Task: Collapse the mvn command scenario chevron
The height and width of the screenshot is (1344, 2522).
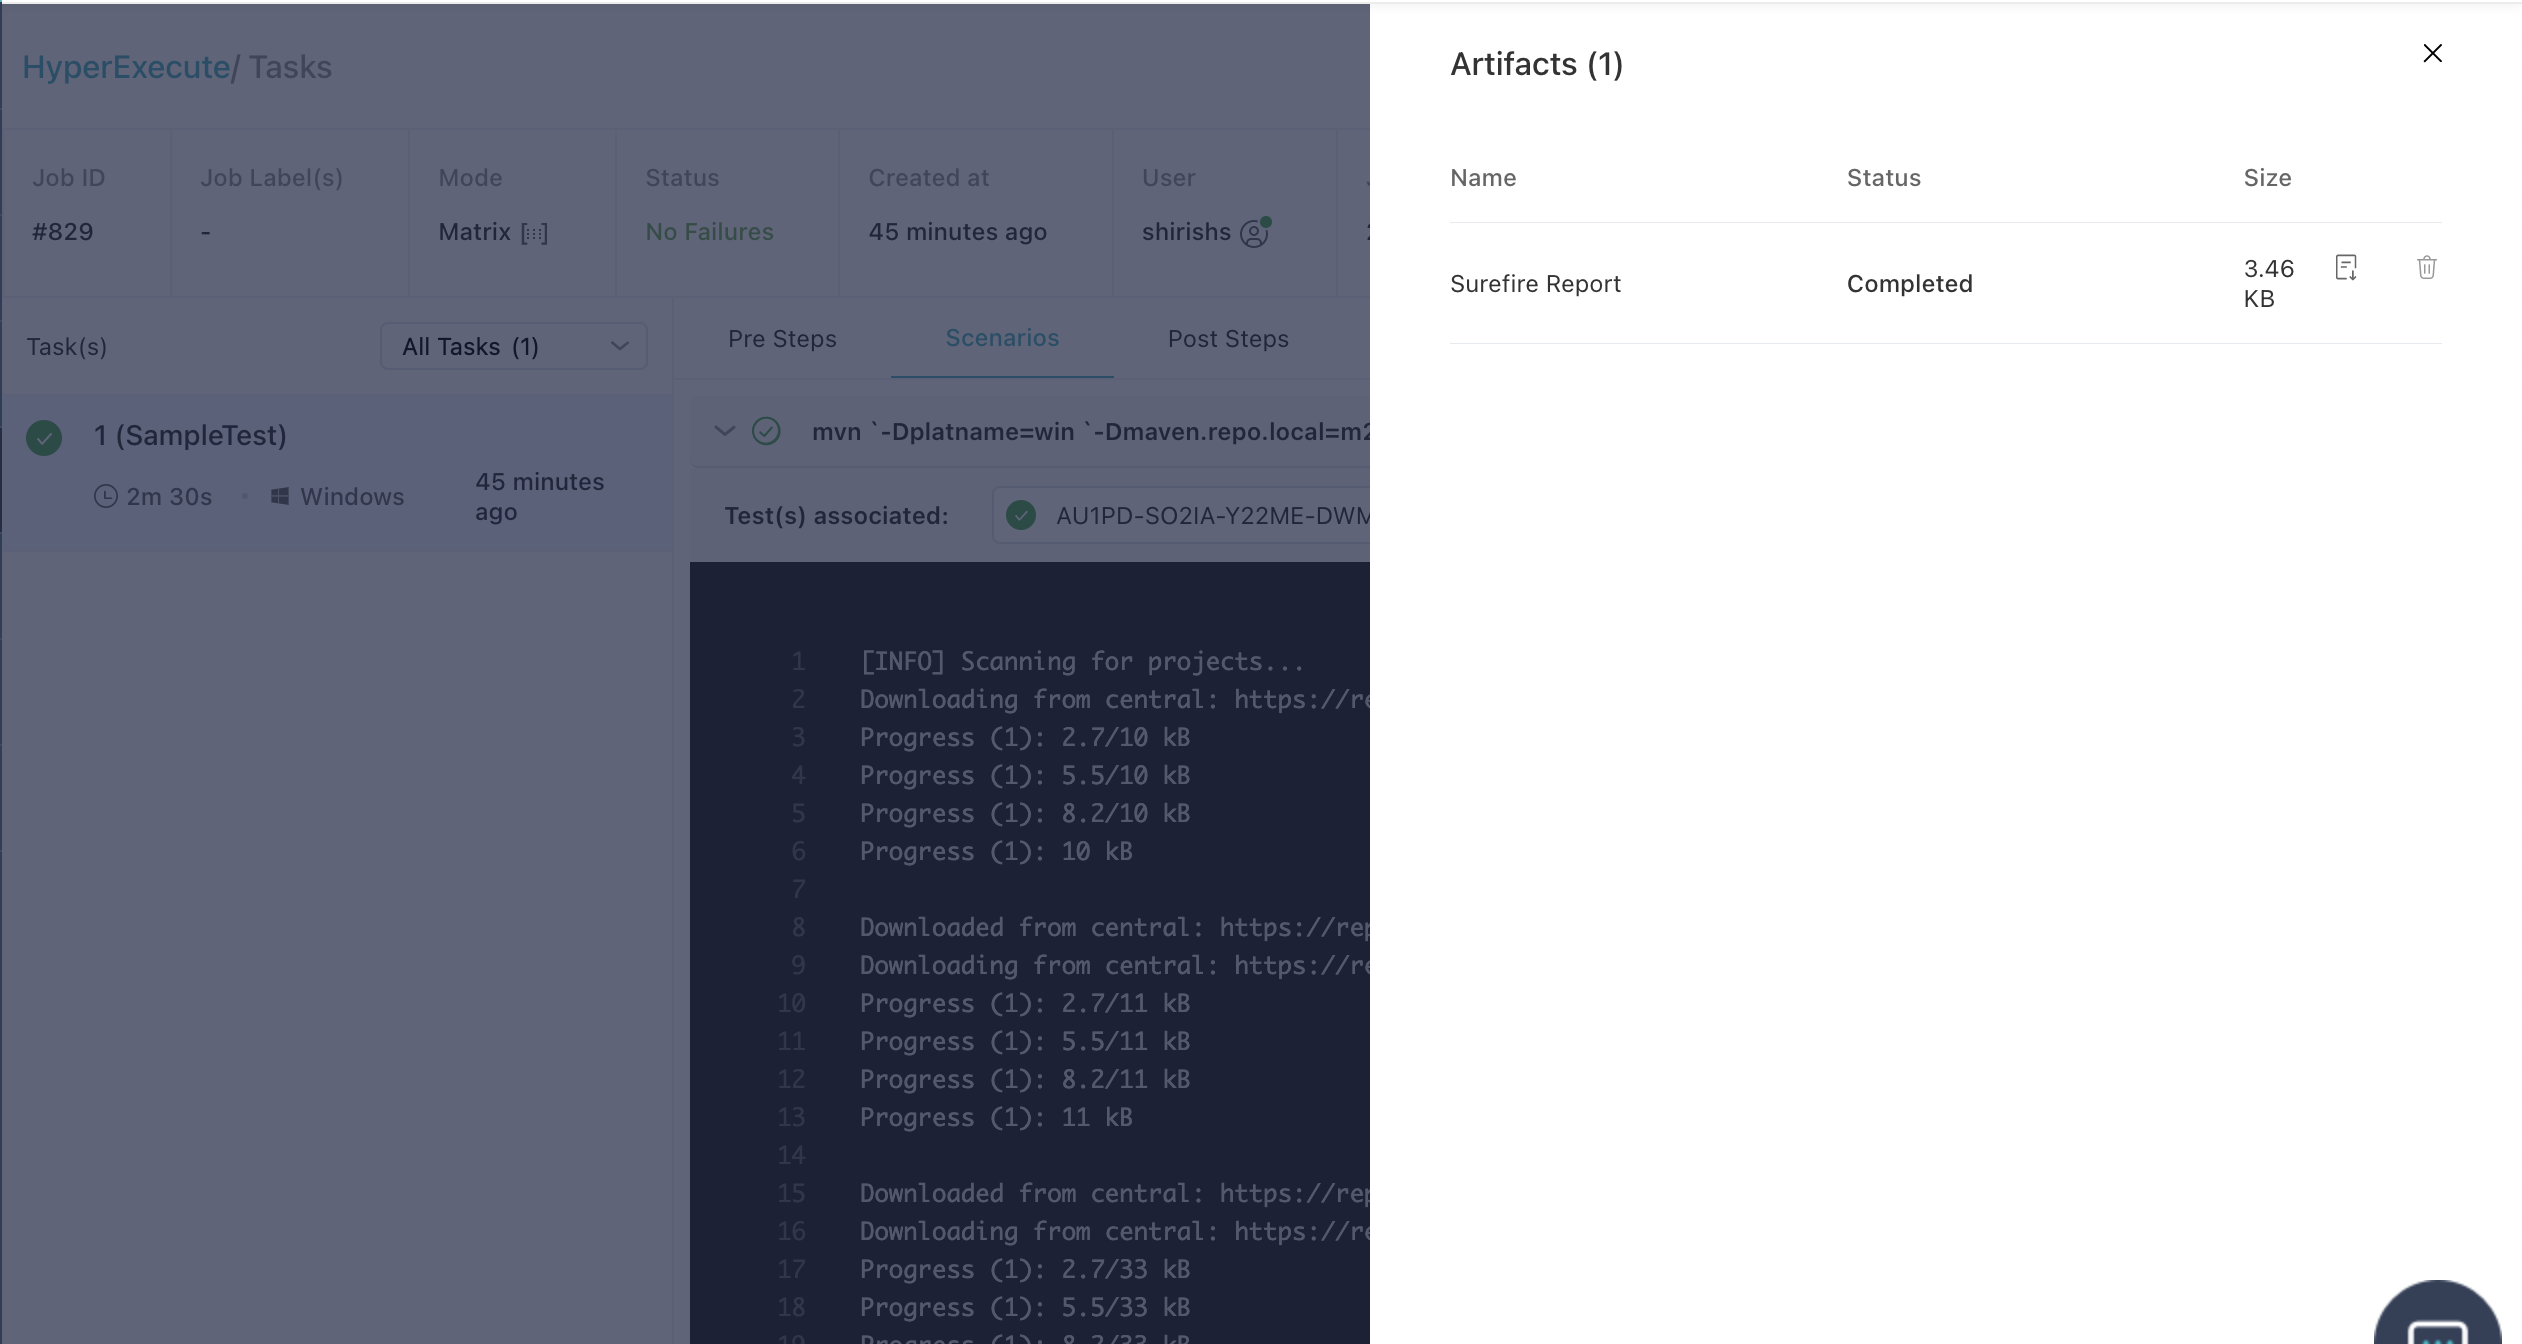Action: pyautogui.click(x=725, y=431)
